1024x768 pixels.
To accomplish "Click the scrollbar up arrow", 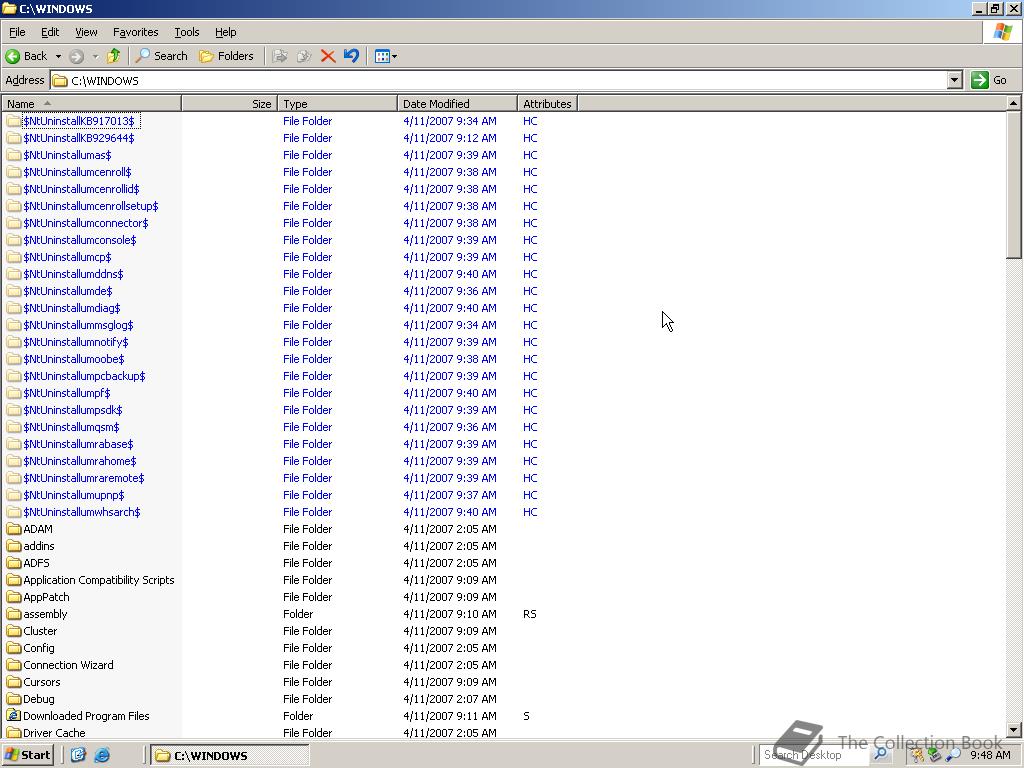I will (1013, 103).
